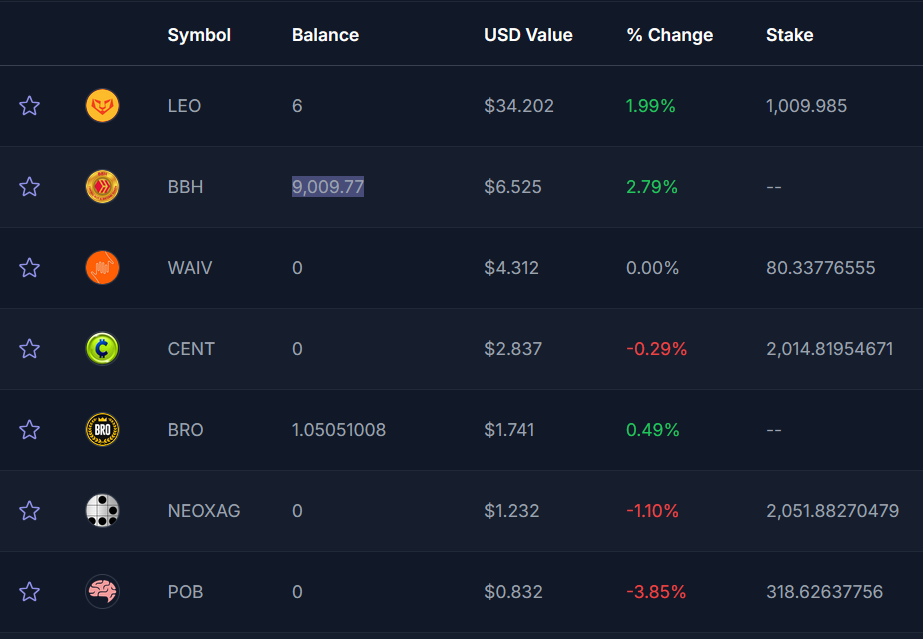Star the WAIV token row
Viewport: 923px width, 639px height.
tap(30, 268)
